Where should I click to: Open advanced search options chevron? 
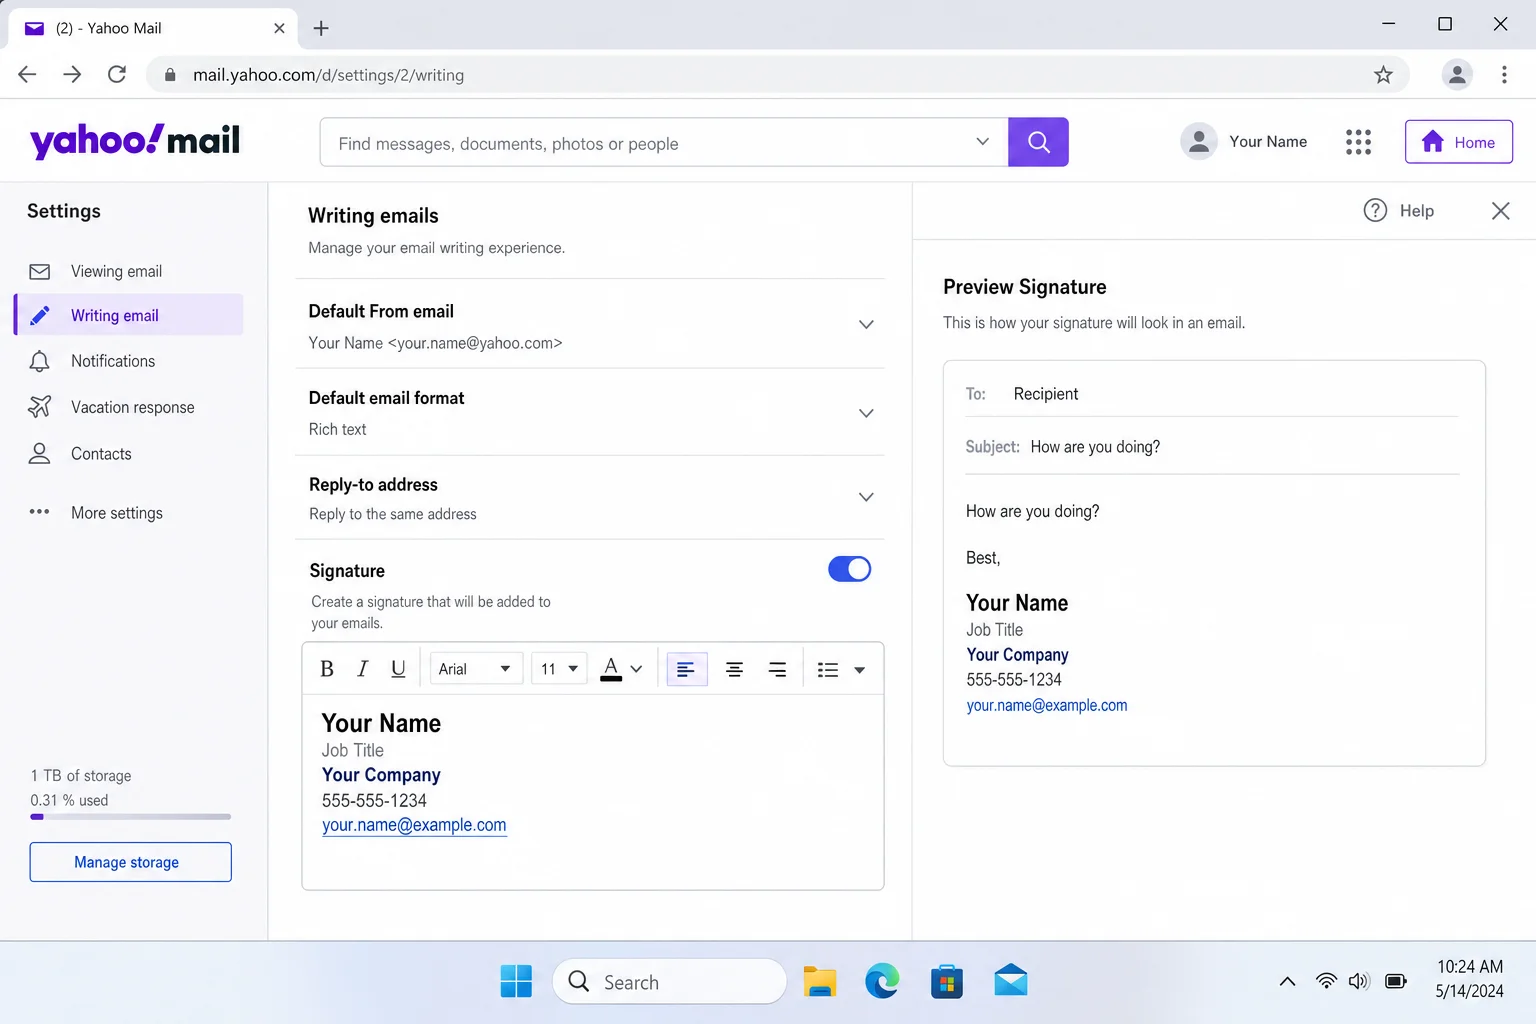(982, 142)
